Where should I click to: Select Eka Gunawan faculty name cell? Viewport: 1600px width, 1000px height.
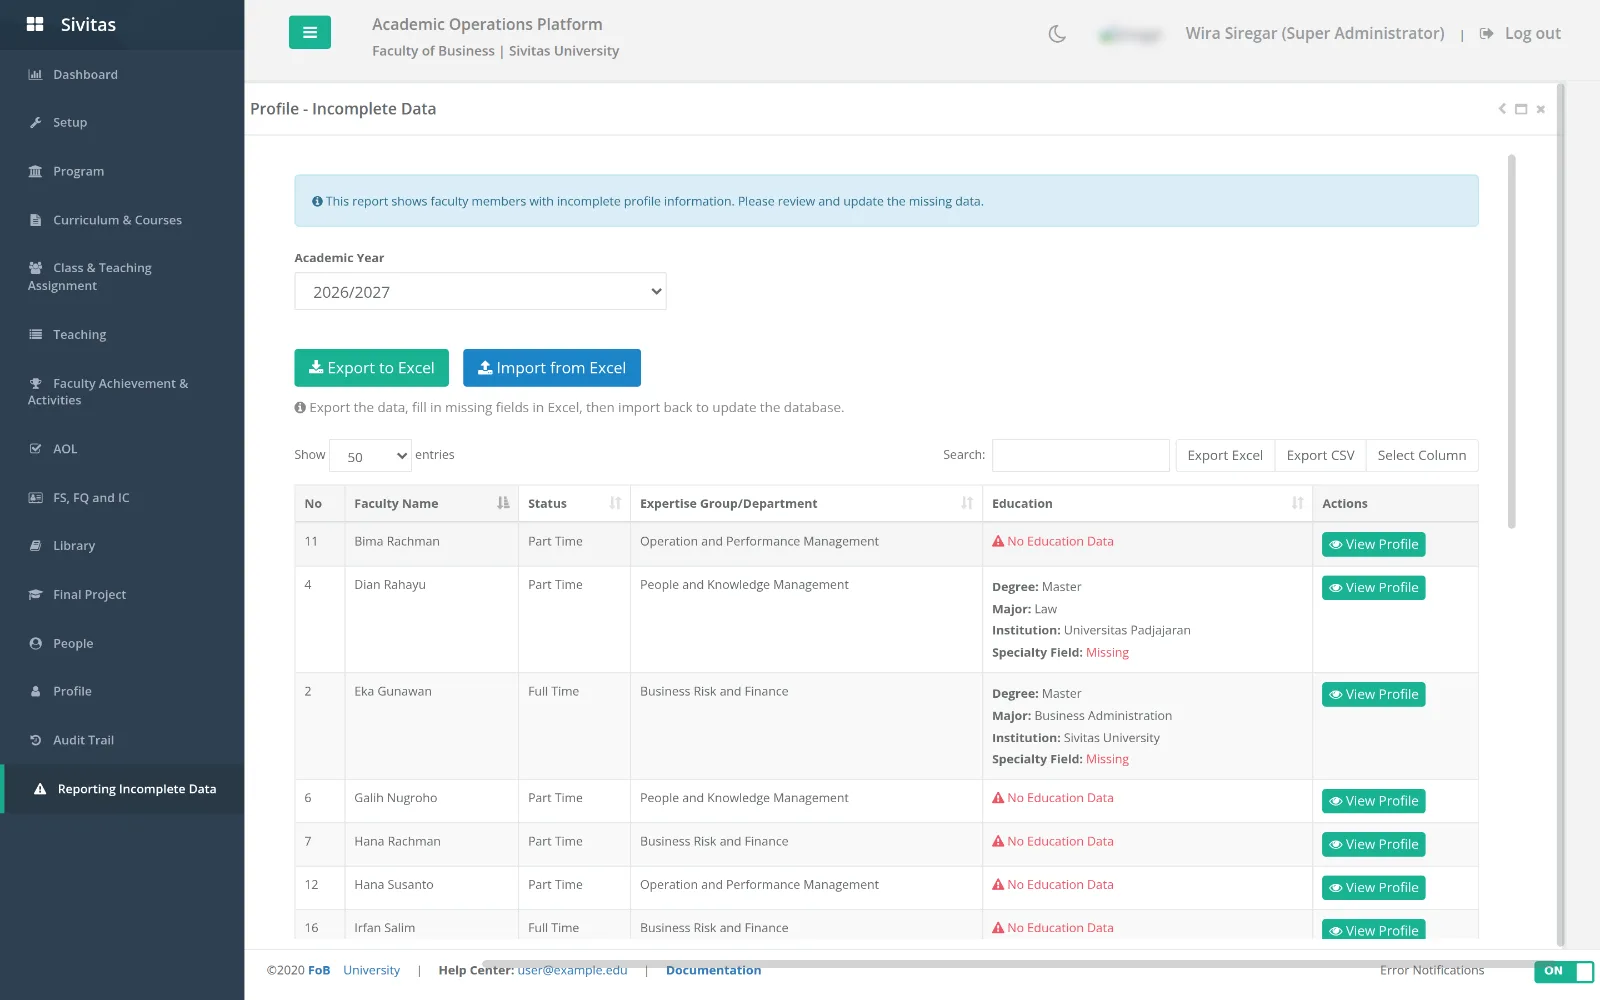431,726
